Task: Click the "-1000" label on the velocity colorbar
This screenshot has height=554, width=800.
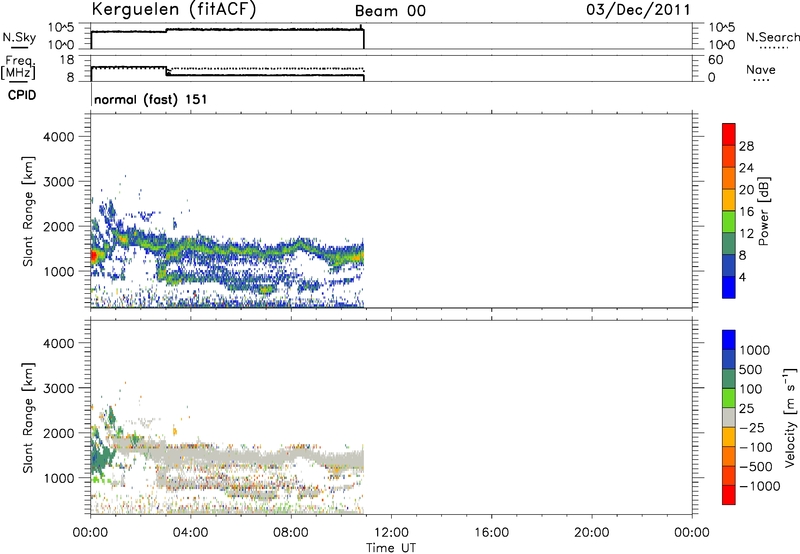Action: click(x=760, y=486)
